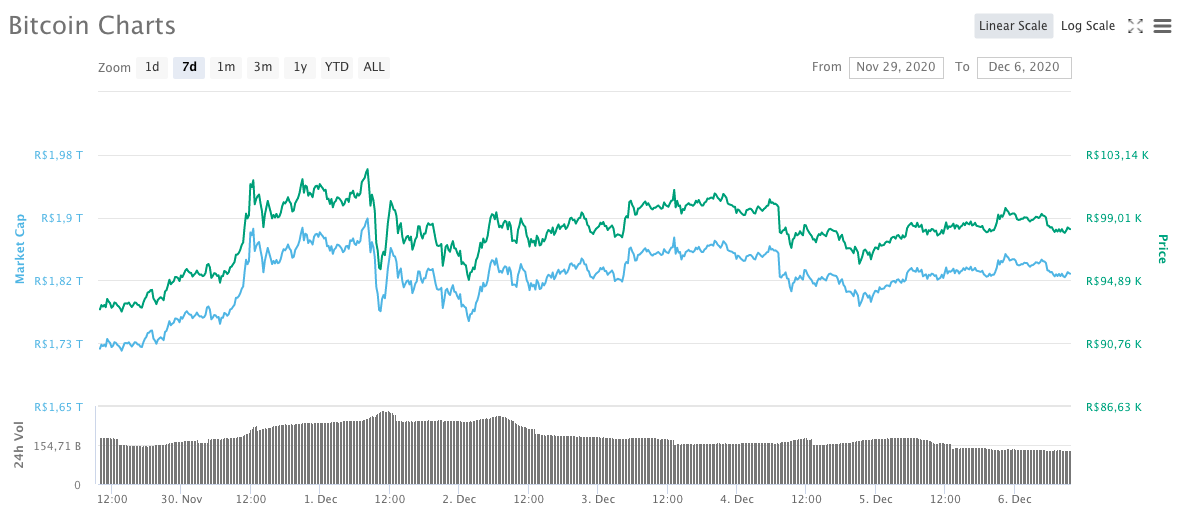
Task: Click the R$1,82 T market cap label
Action: point(59,281)
